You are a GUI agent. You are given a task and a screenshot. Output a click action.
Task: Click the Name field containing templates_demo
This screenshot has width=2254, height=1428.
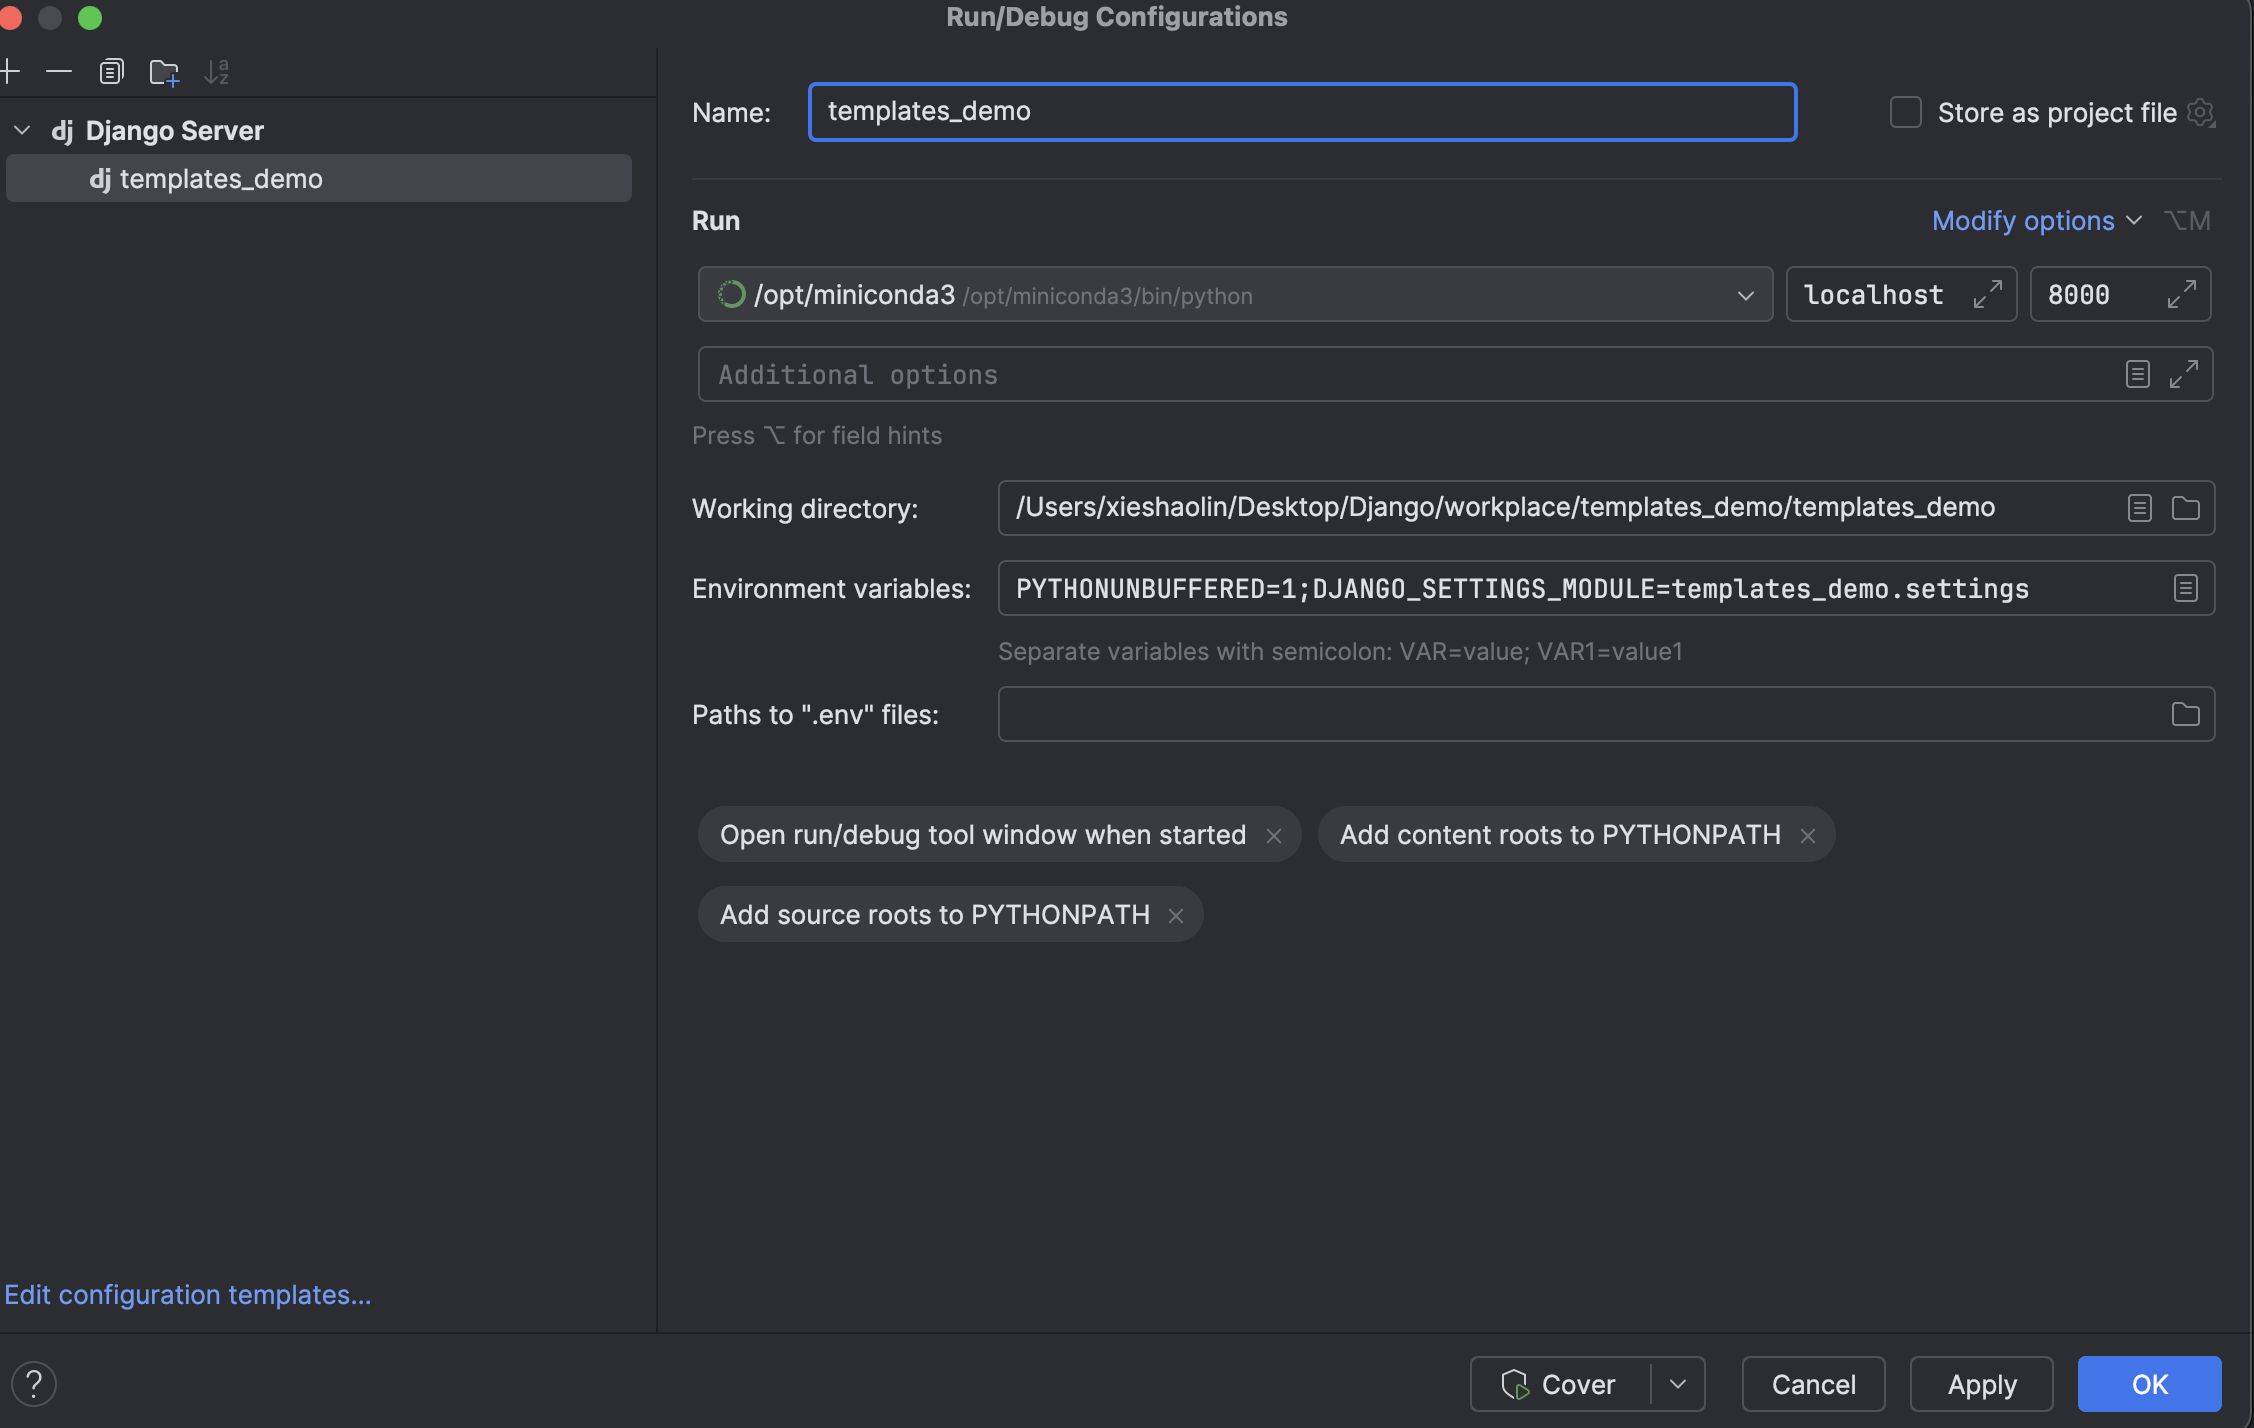pyautogui.click(x=1302, y=112)
